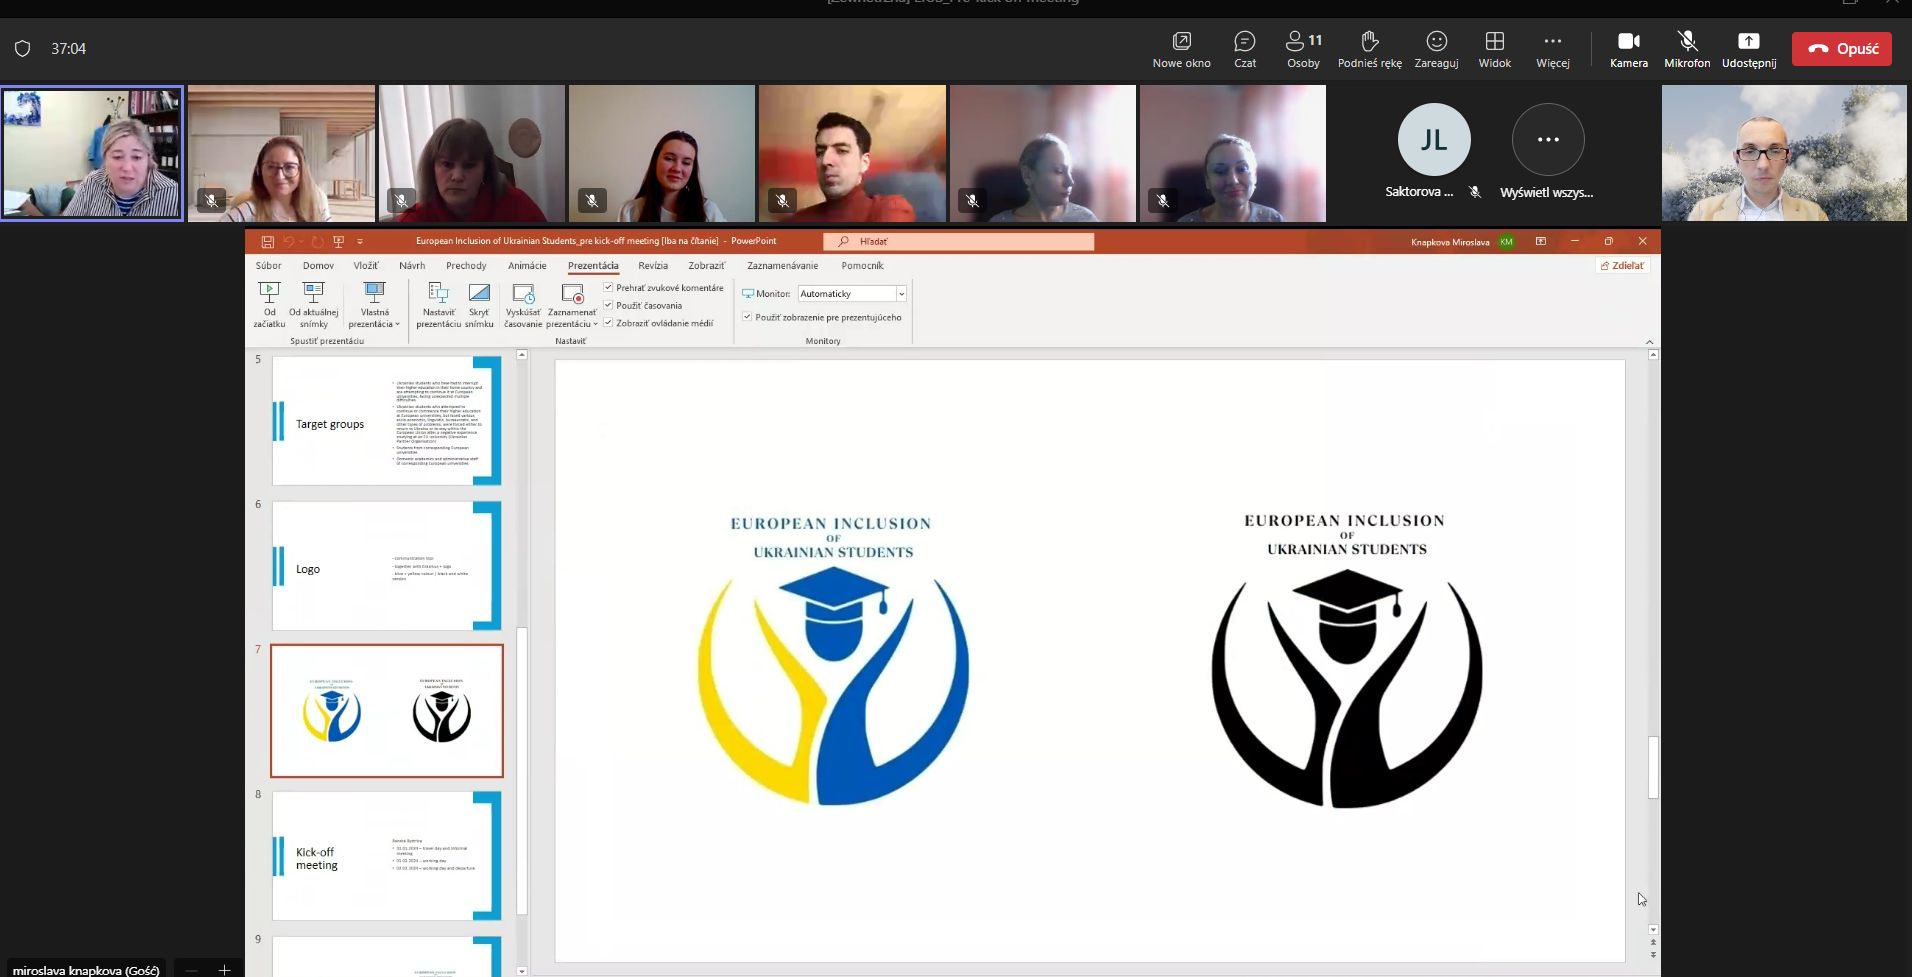Select the Kick-off meeting slide thumbnail
This screenshot has height=977, width=1912.
click(387, 856)
